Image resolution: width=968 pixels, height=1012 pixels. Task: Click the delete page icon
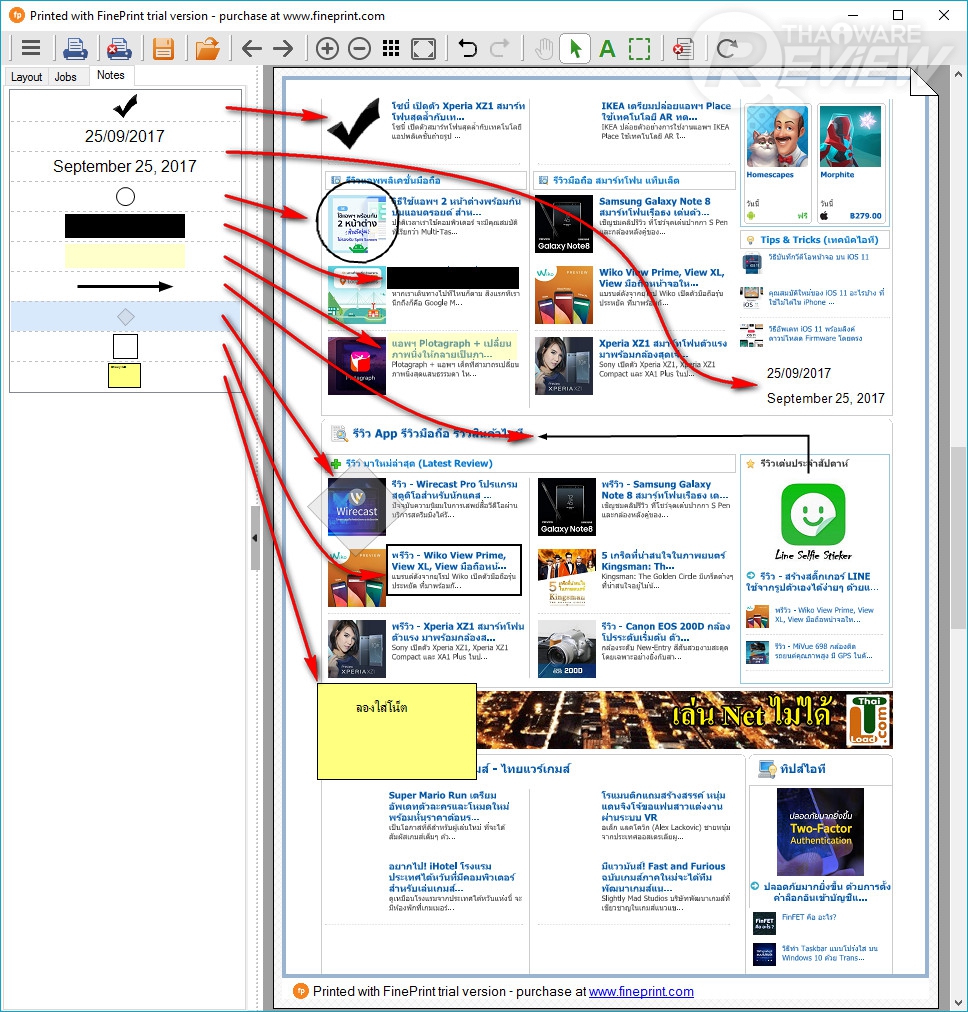tap(683, 49)
